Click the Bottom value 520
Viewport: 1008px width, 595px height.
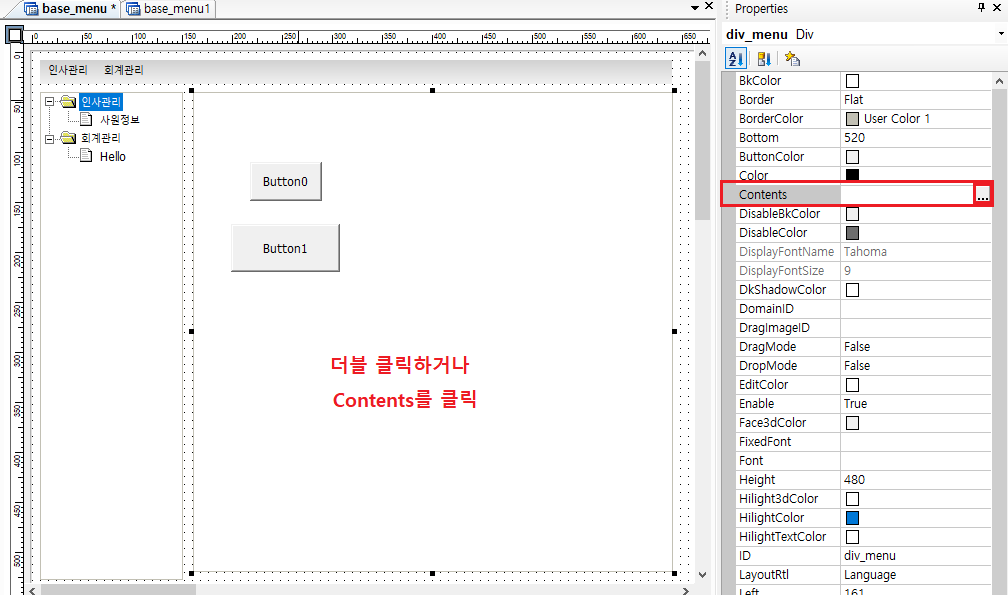pyautogui.click(x=854, y=138)
